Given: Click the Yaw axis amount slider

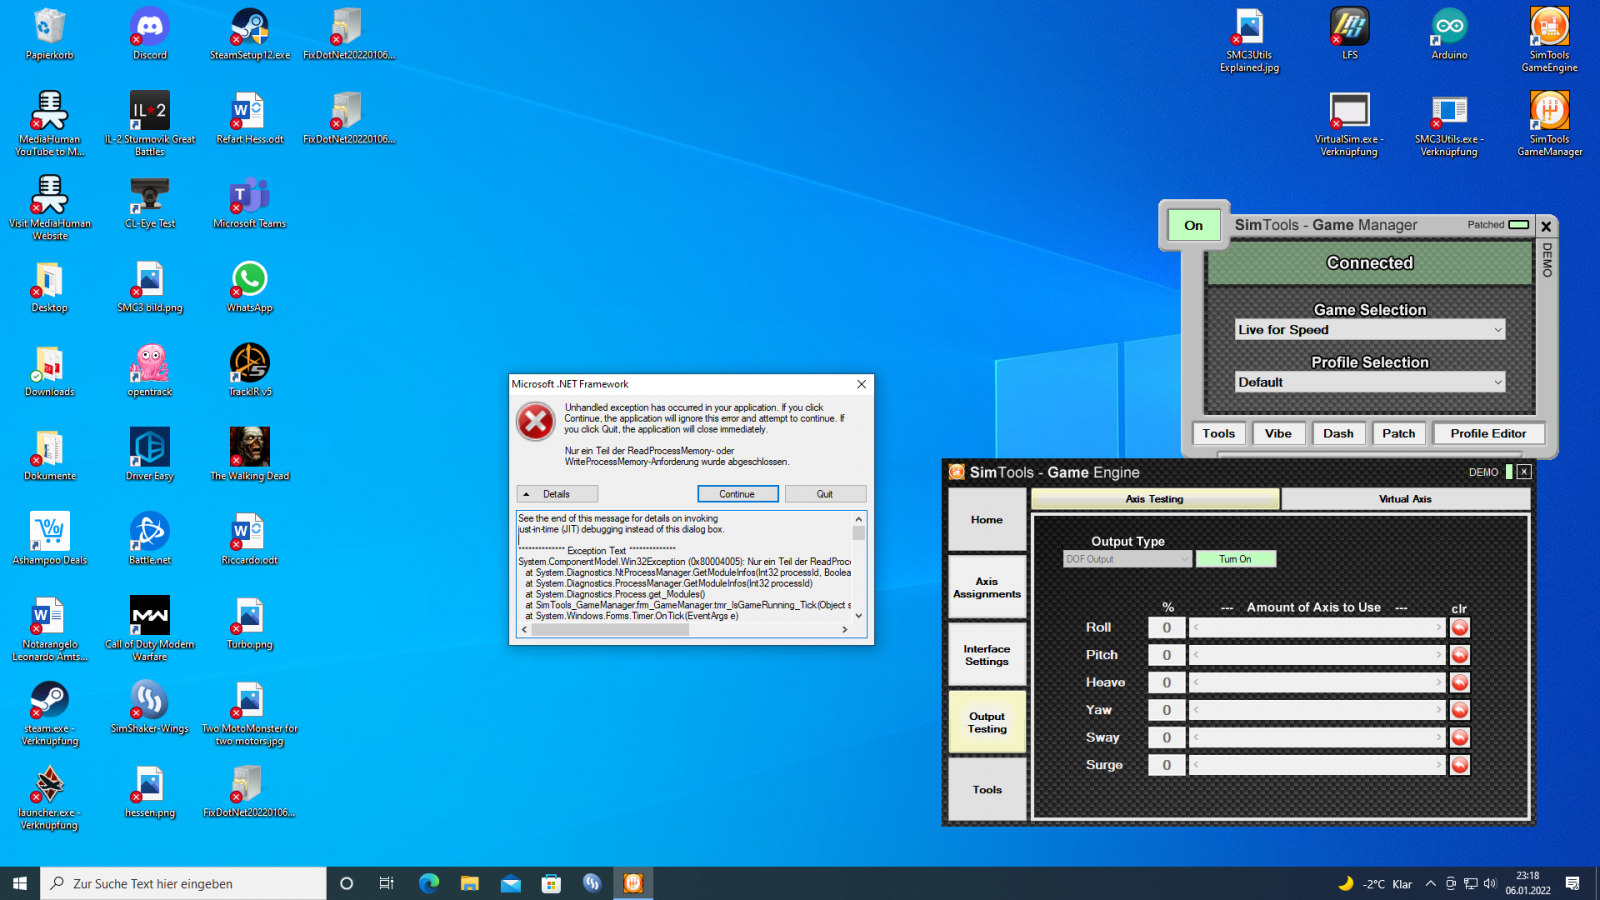Looking at the screenshot, I should pos(1317,710).
